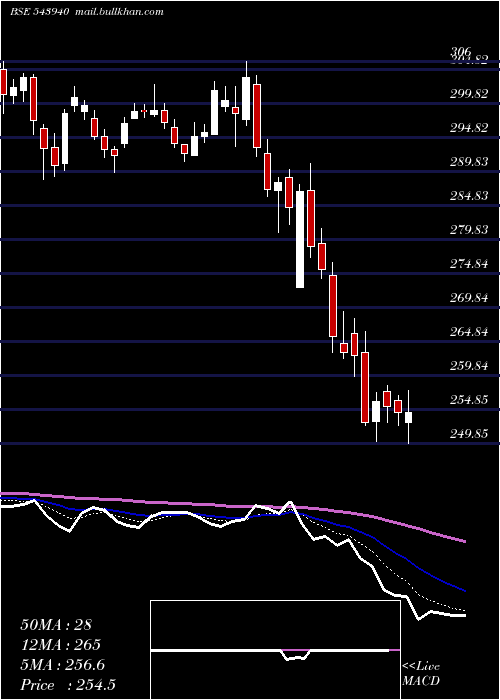Screen dimensions: 500x700
Task: Click the 274.84 price axis label
Action: tap(469, 264)
